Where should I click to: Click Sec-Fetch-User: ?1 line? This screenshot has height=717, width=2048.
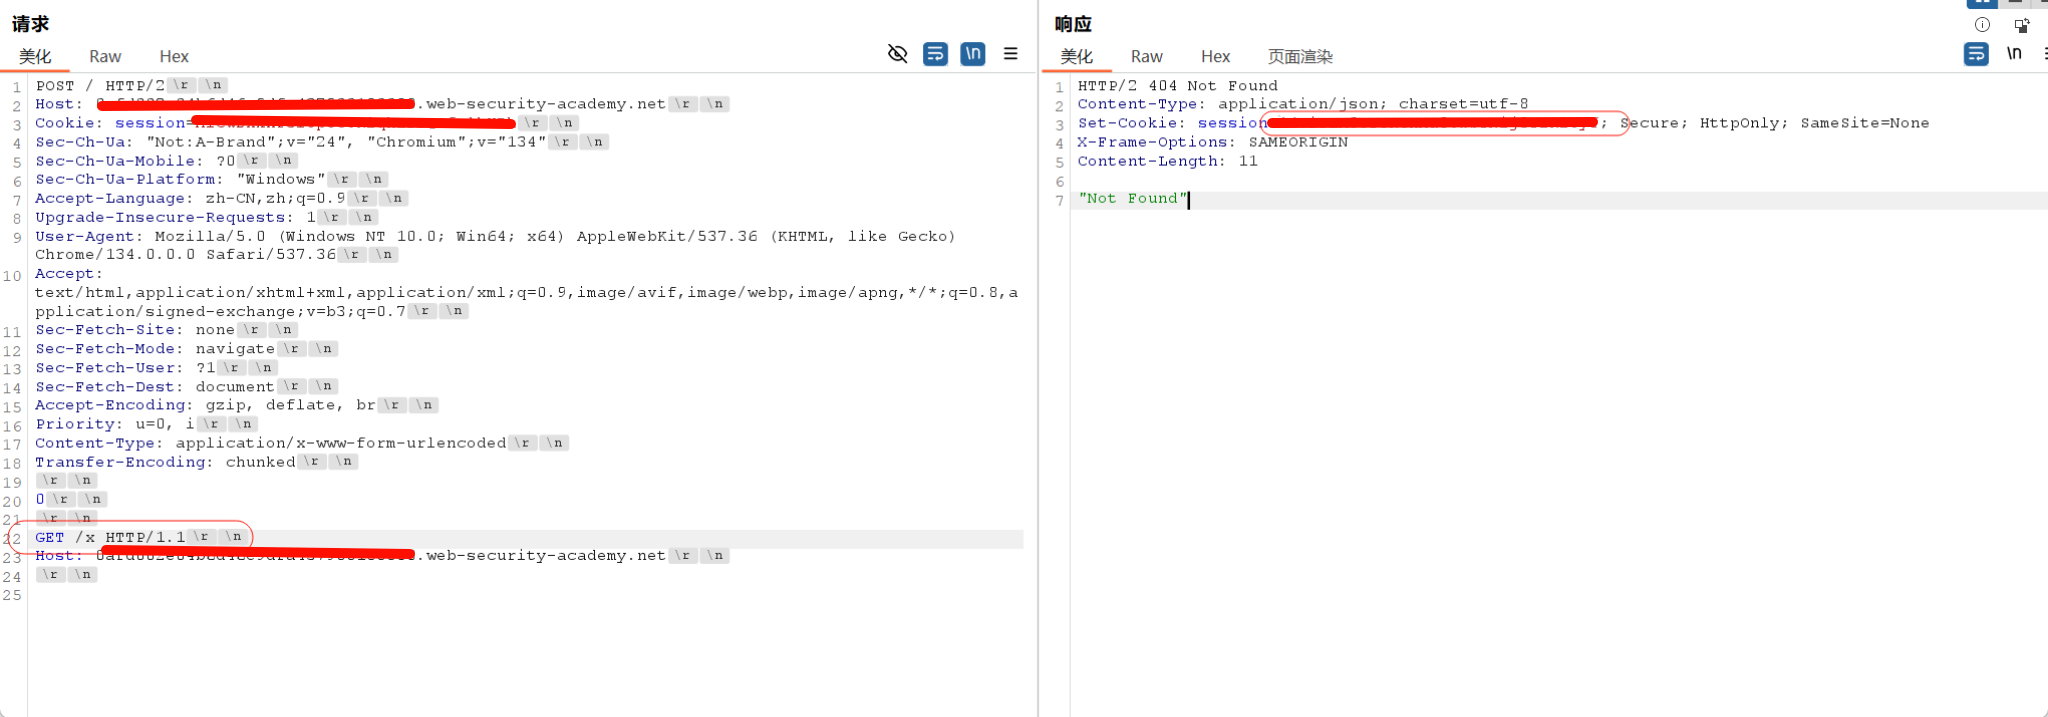coord(125,368)
